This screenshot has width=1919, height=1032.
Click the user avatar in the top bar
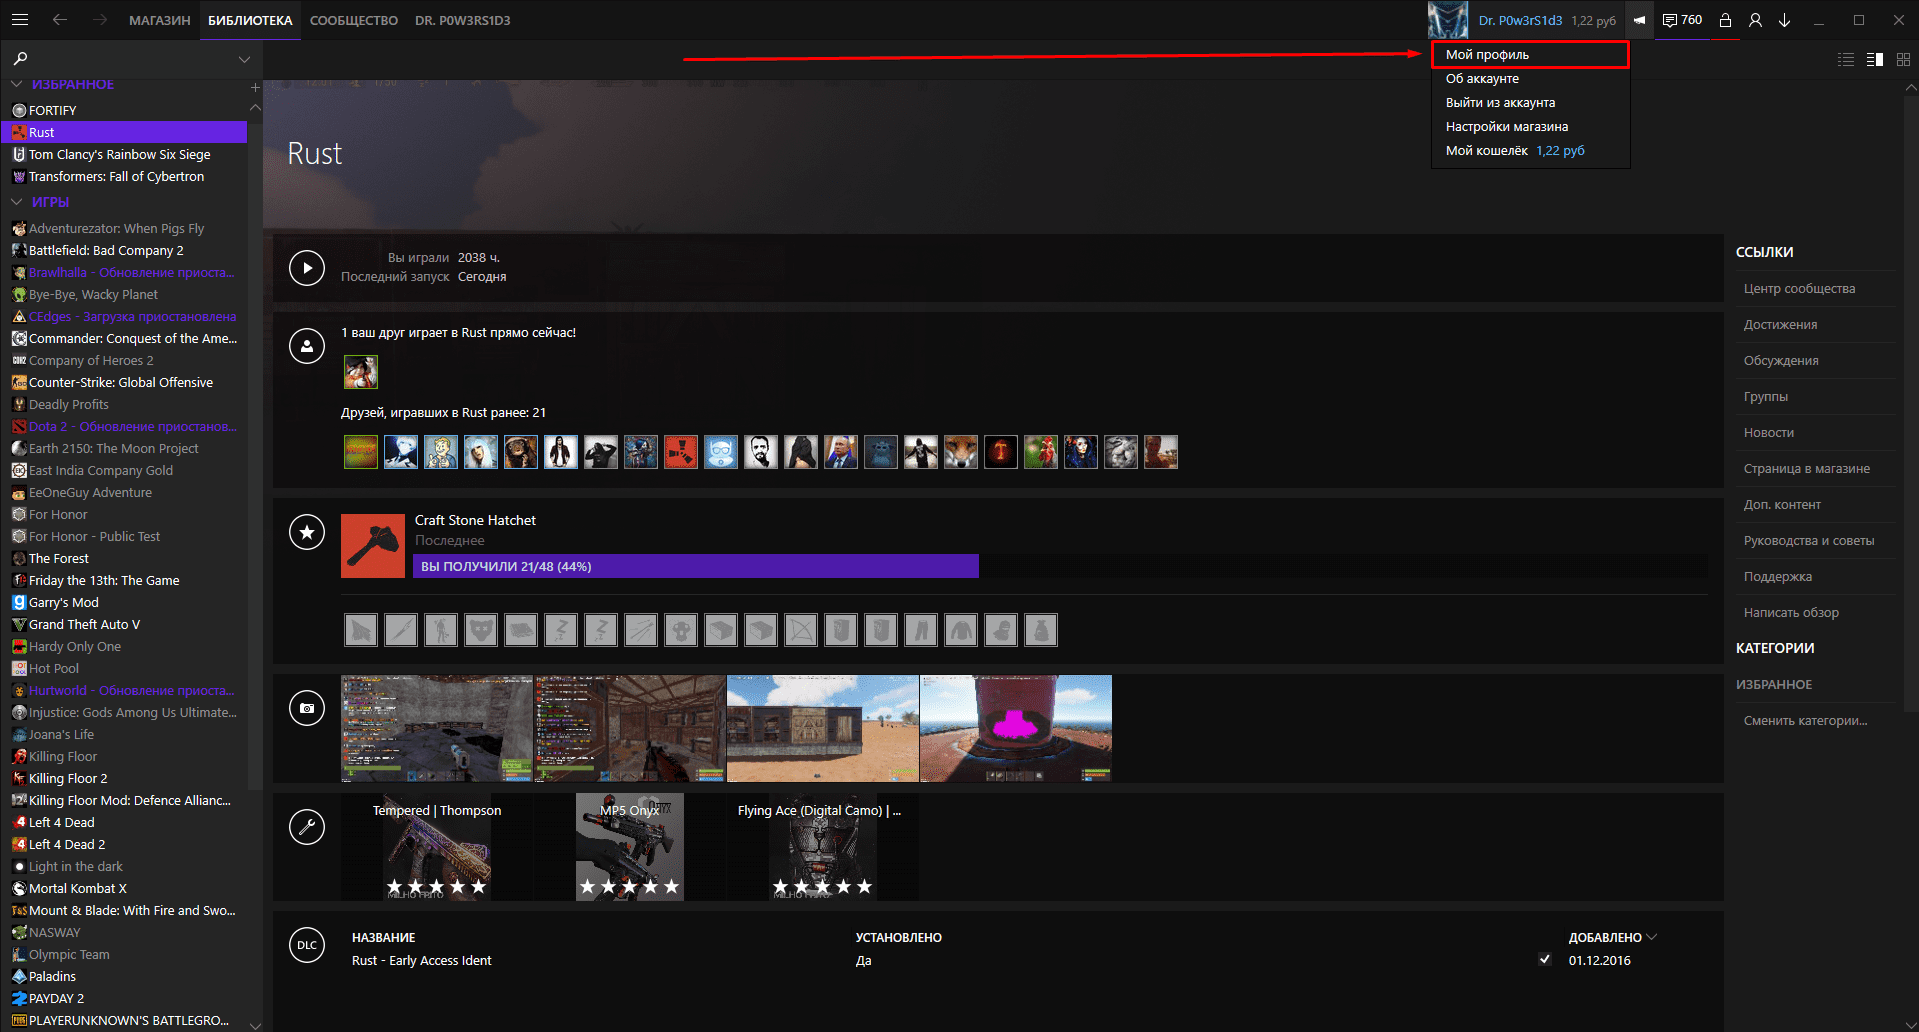pos(1447,20)
